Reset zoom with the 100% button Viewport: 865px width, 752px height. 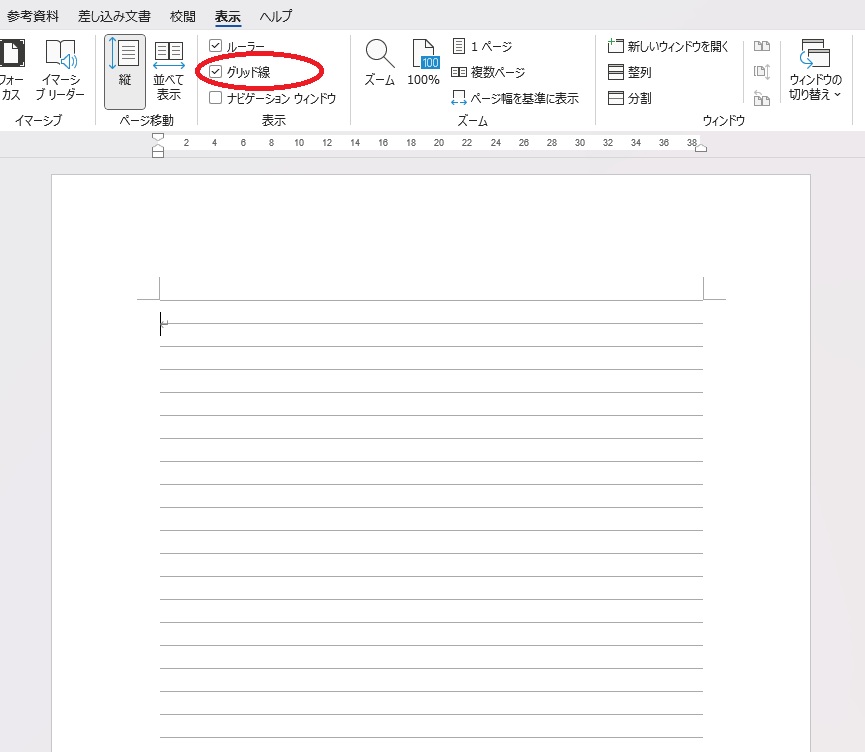tap(424, 62)
